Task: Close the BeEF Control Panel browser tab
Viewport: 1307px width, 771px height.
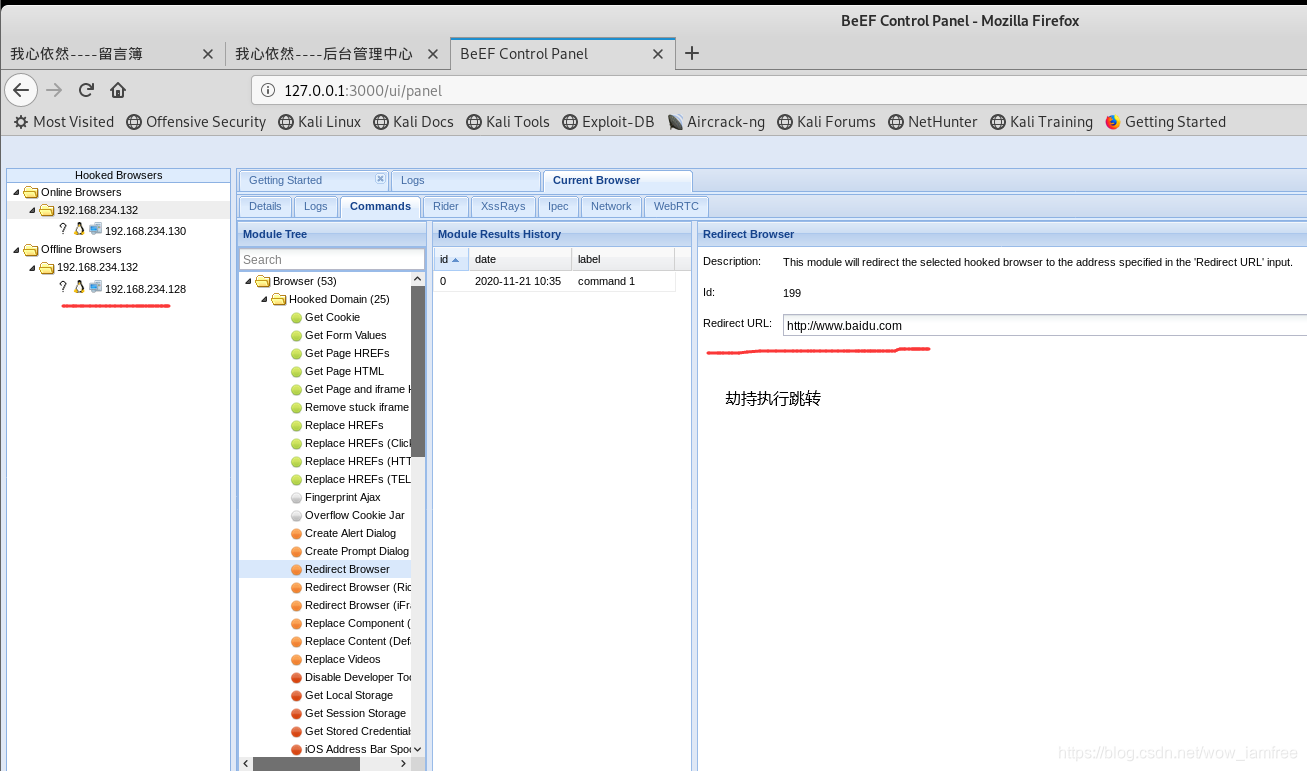Action: point(658,54)
